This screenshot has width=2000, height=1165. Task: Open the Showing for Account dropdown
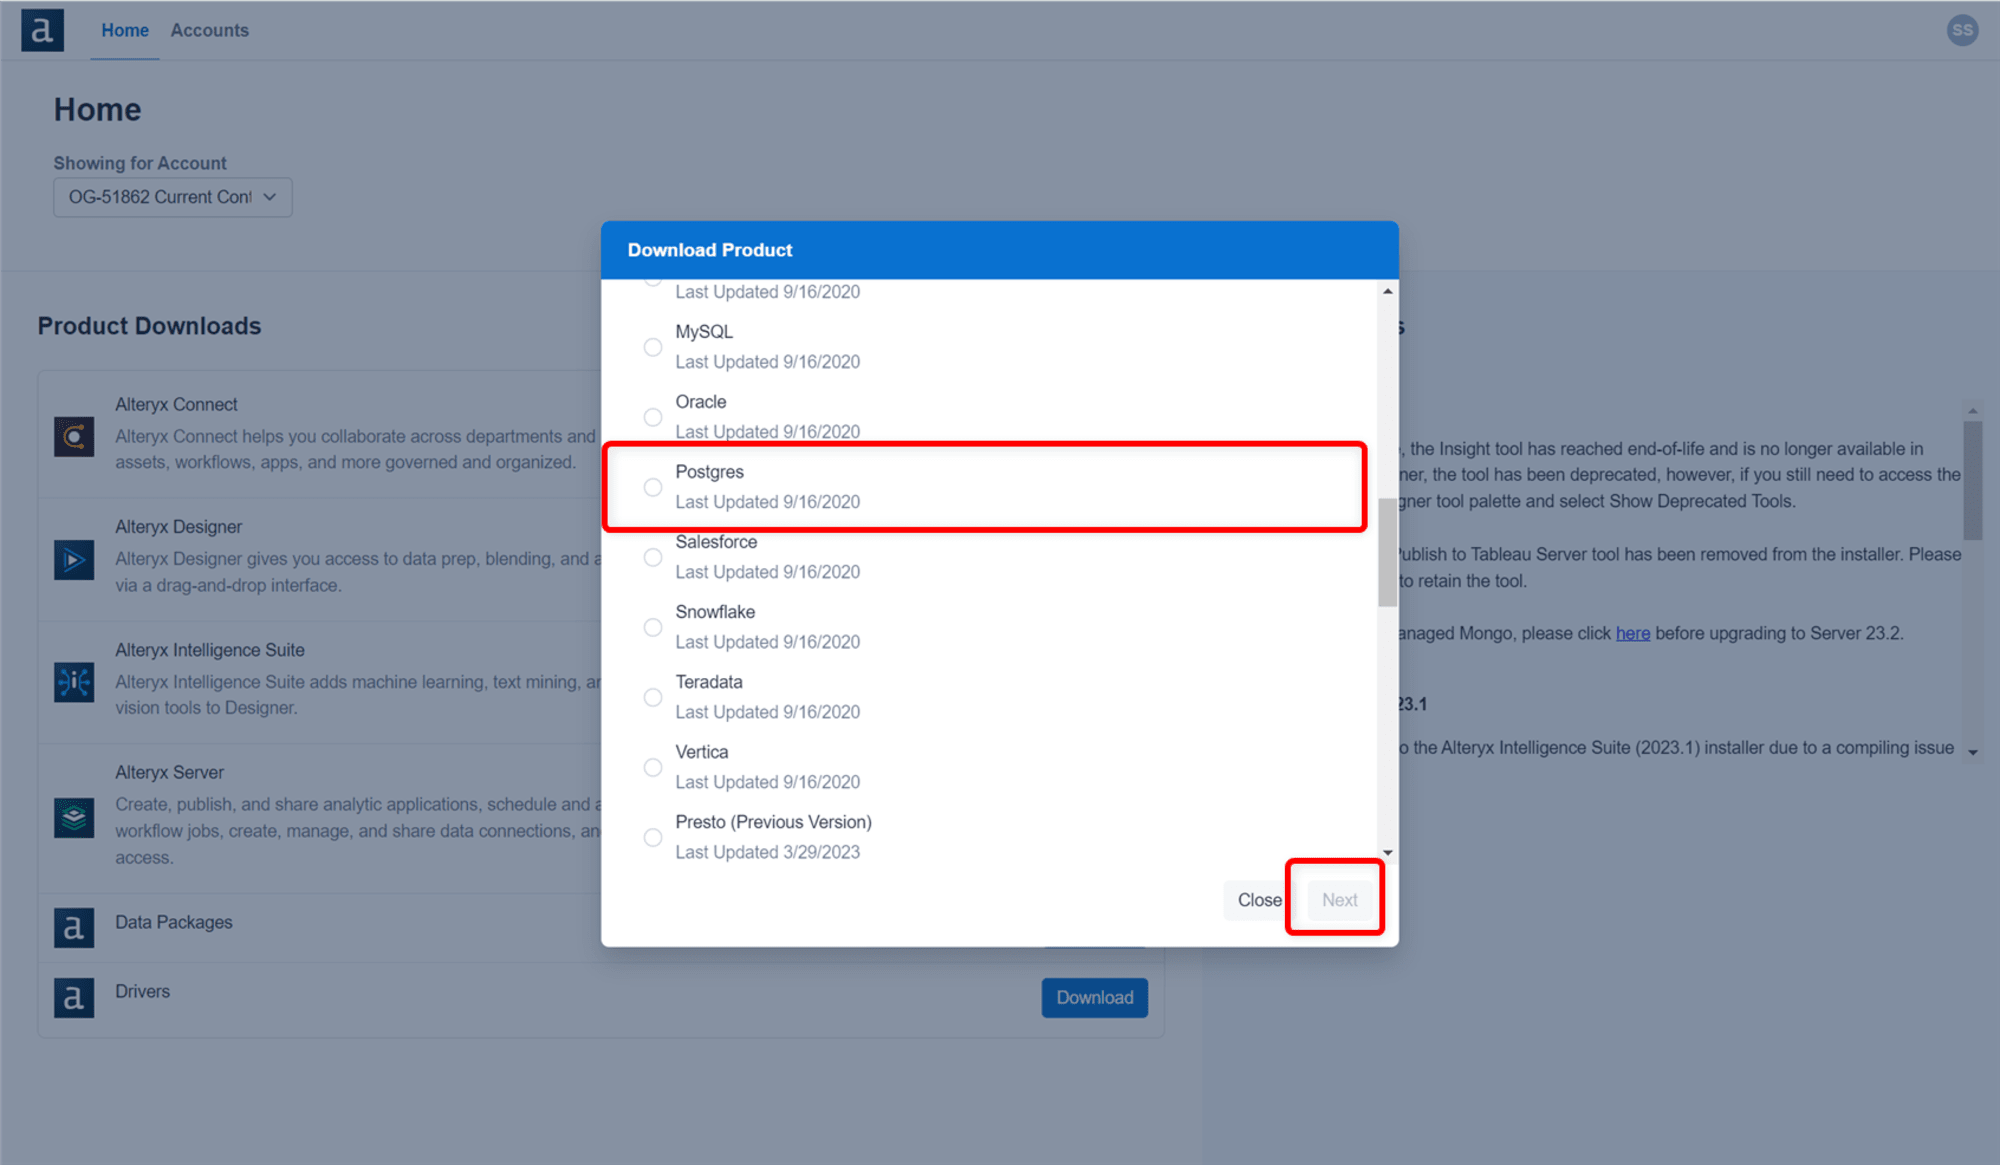click(x=173, y=197)
